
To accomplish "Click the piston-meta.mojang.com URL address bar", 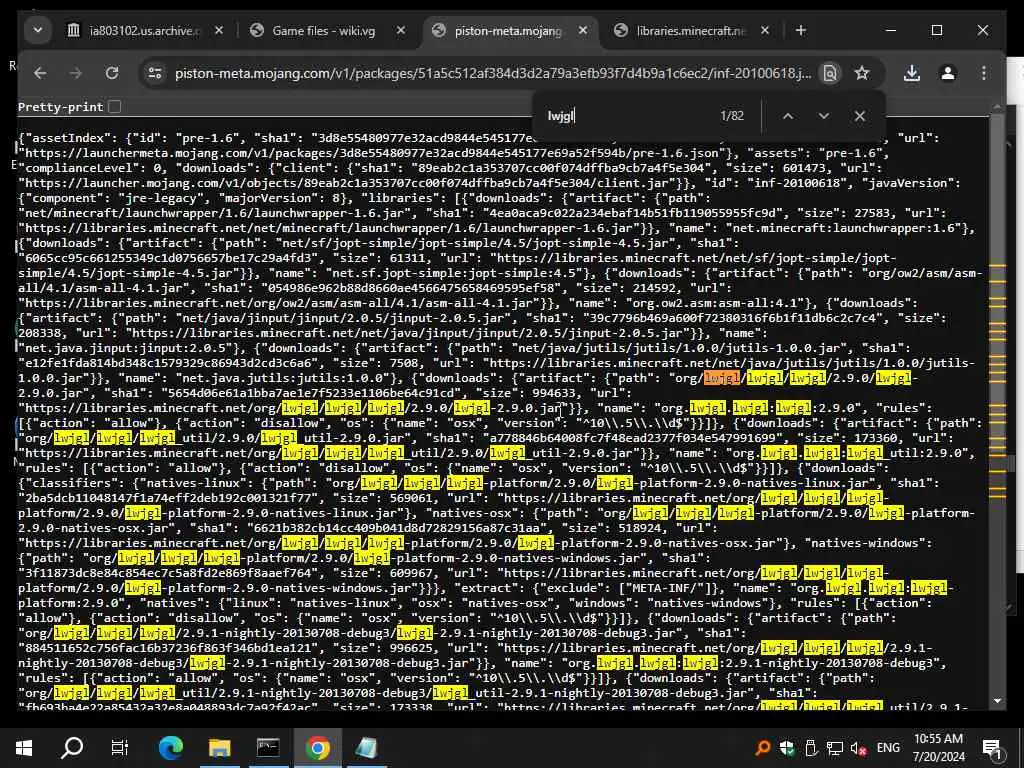I will [x=493, y=73].
